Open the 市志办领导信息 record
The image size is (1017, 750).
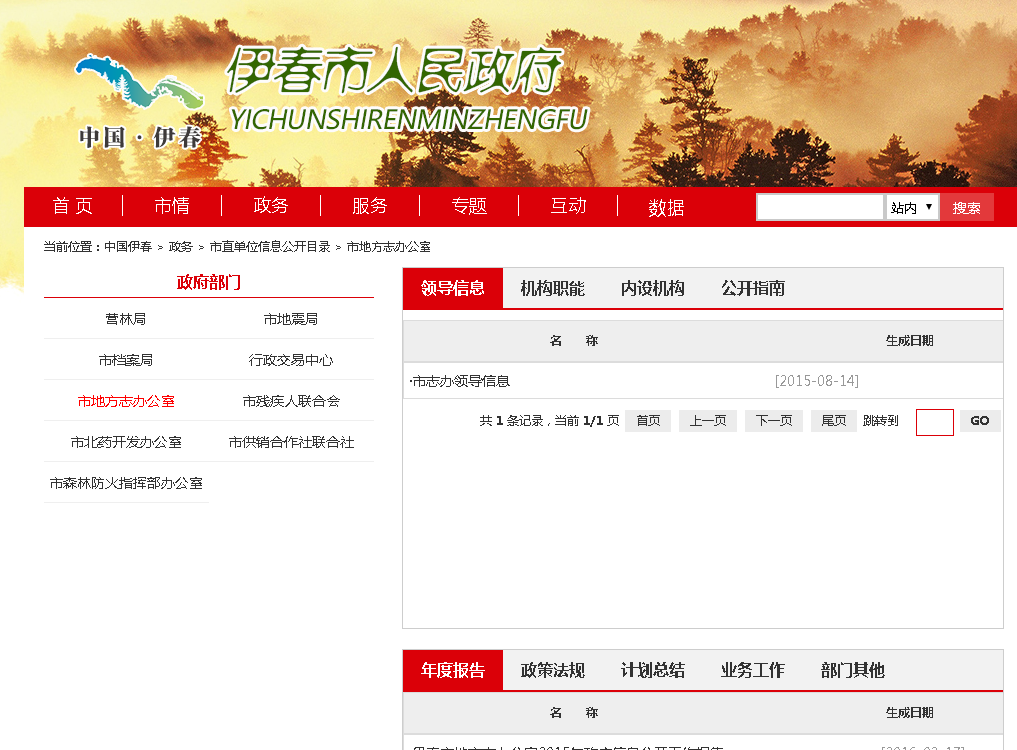tap(460, 381)
